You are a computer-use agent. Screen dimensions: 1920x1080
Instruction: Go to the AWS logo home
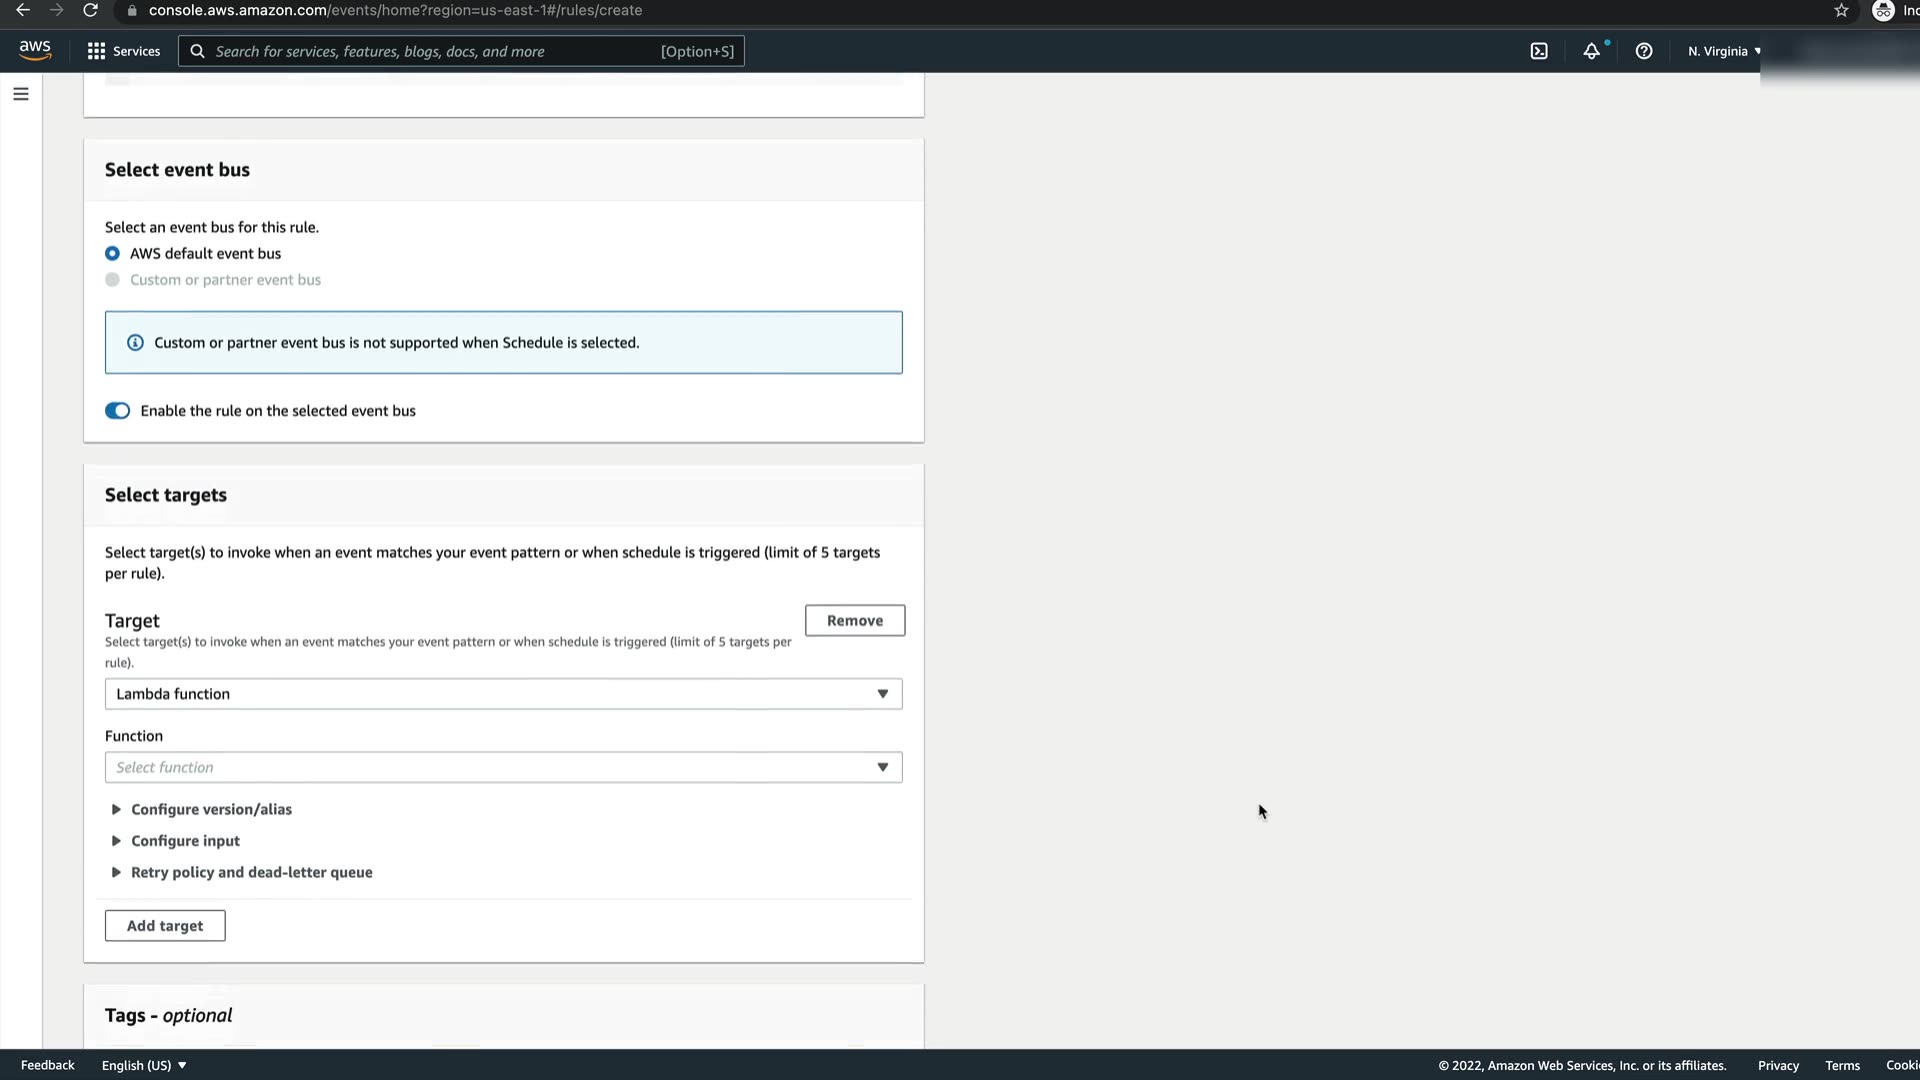[35, 50]
